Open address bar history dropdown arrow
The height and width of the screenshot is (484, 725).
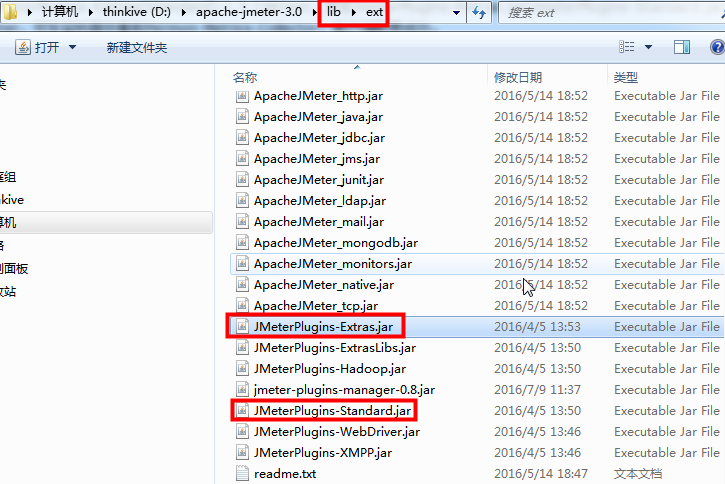tap(456, 13)
